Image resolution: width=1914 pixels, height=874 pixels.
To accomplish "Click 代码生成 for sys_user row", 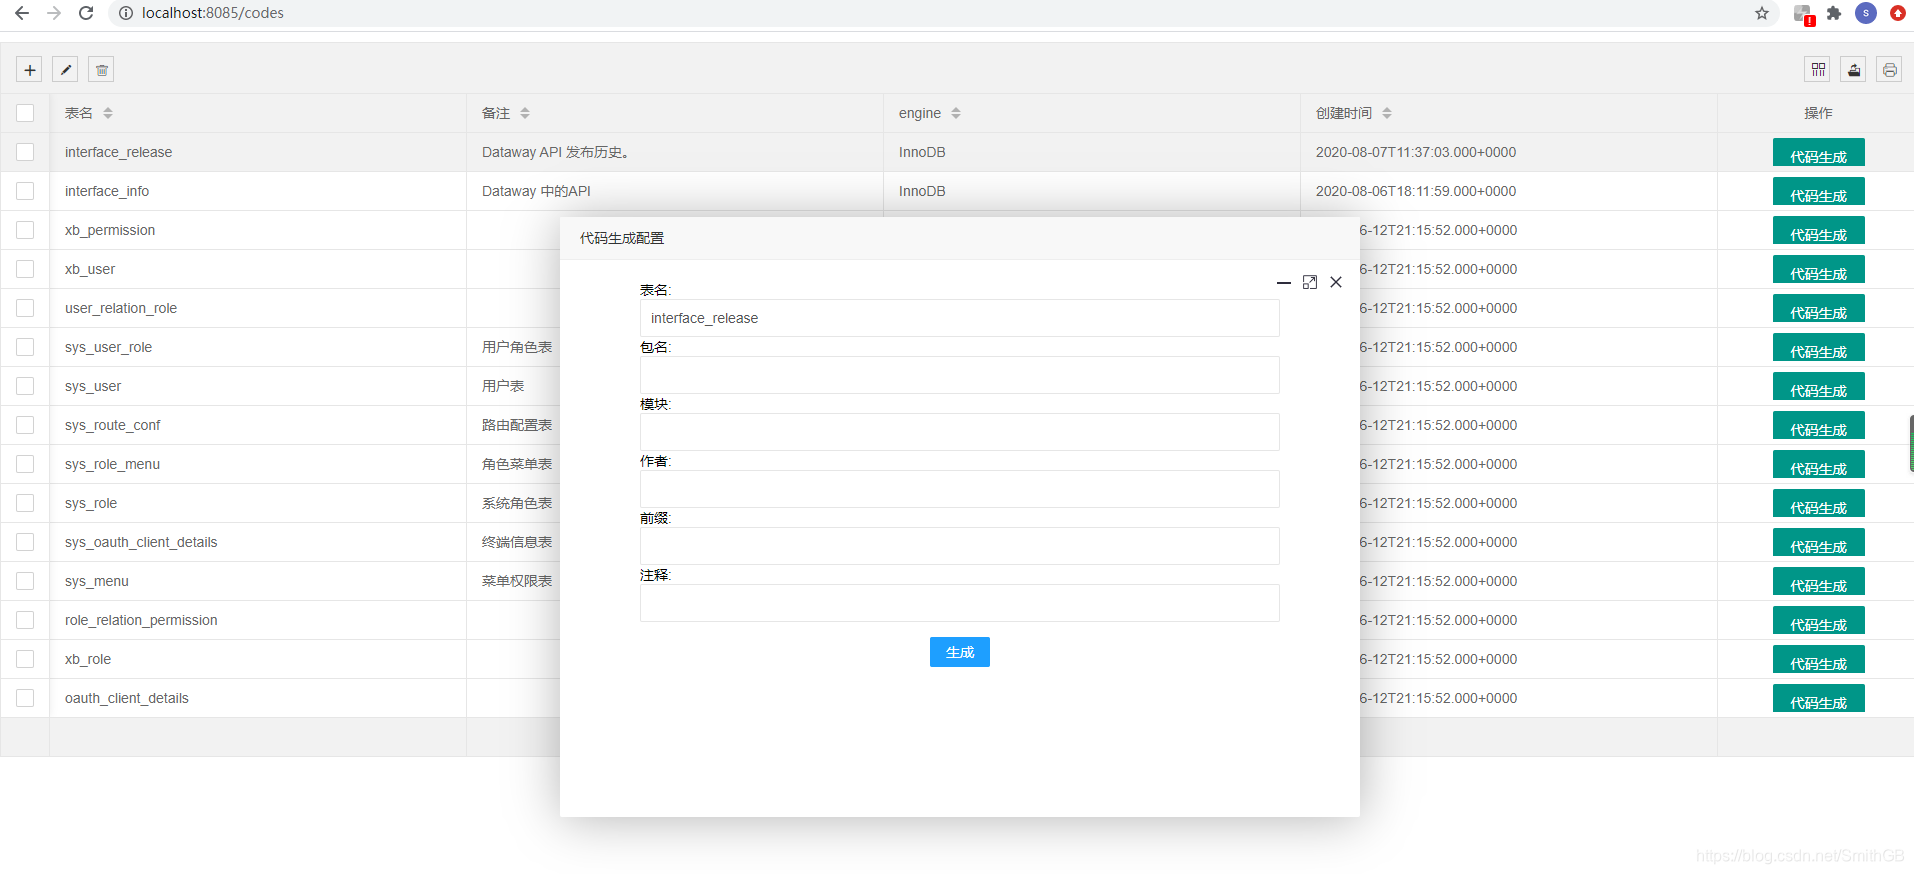I will pyautogui.click(x=1818, y=387).
